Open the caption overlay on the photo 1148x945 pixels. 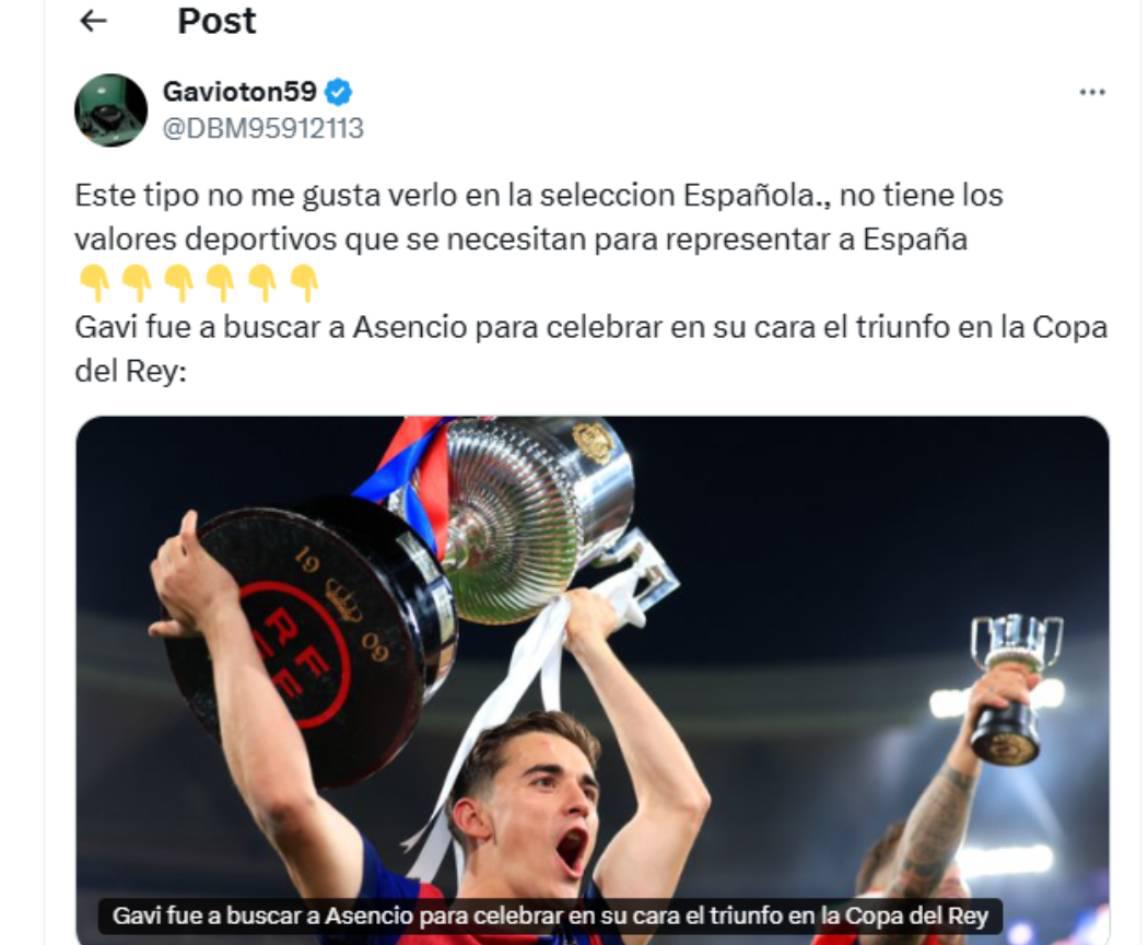[550, 916]
